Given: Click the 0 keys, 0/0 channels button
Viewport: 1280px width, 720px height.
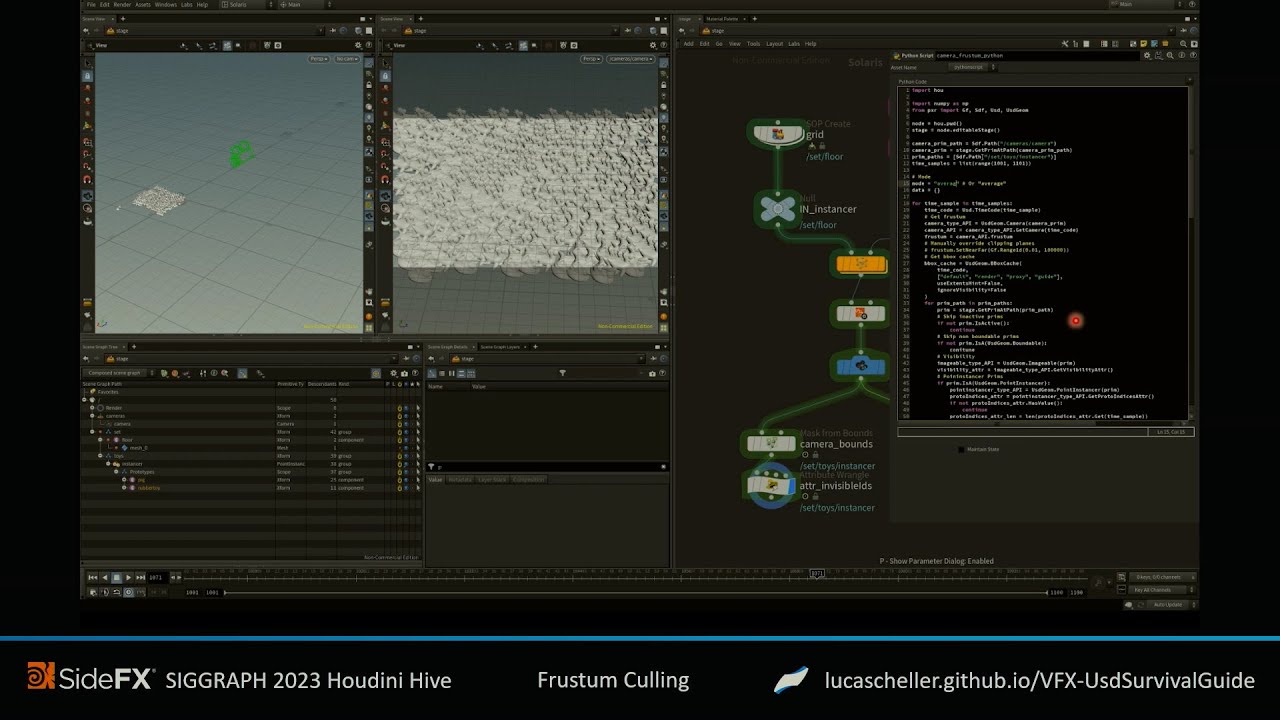Looking at the screenshot, I should [1162, 577].
